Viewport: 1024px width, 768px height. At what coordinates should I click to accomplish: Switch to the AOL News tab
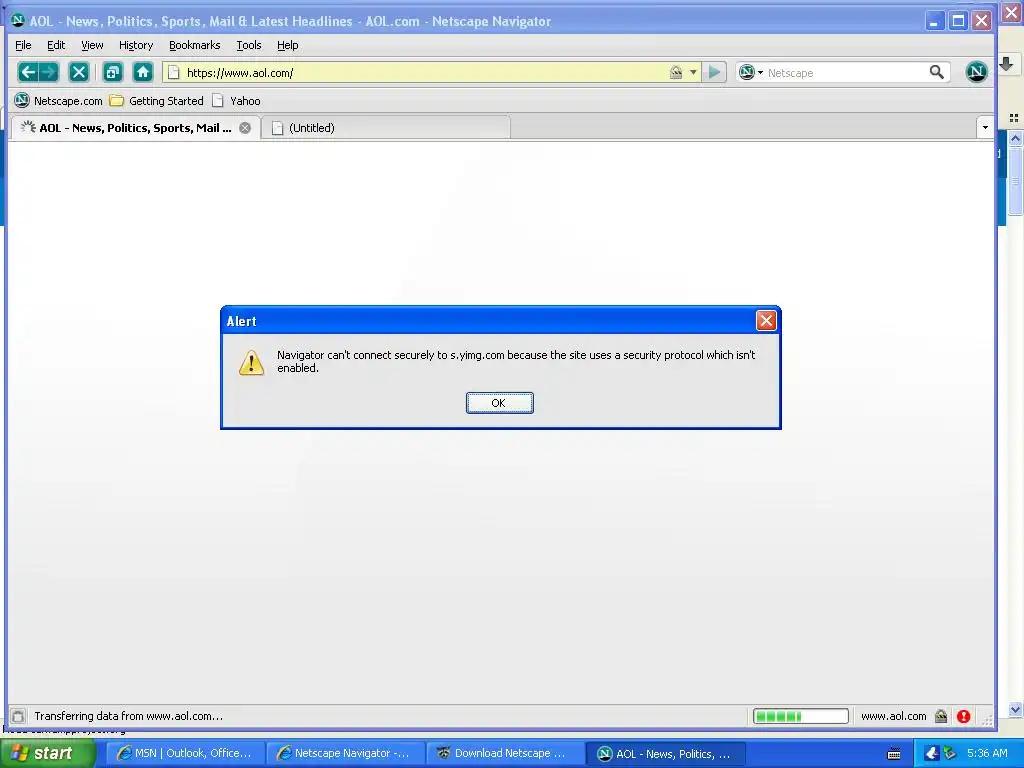[135, 127]
